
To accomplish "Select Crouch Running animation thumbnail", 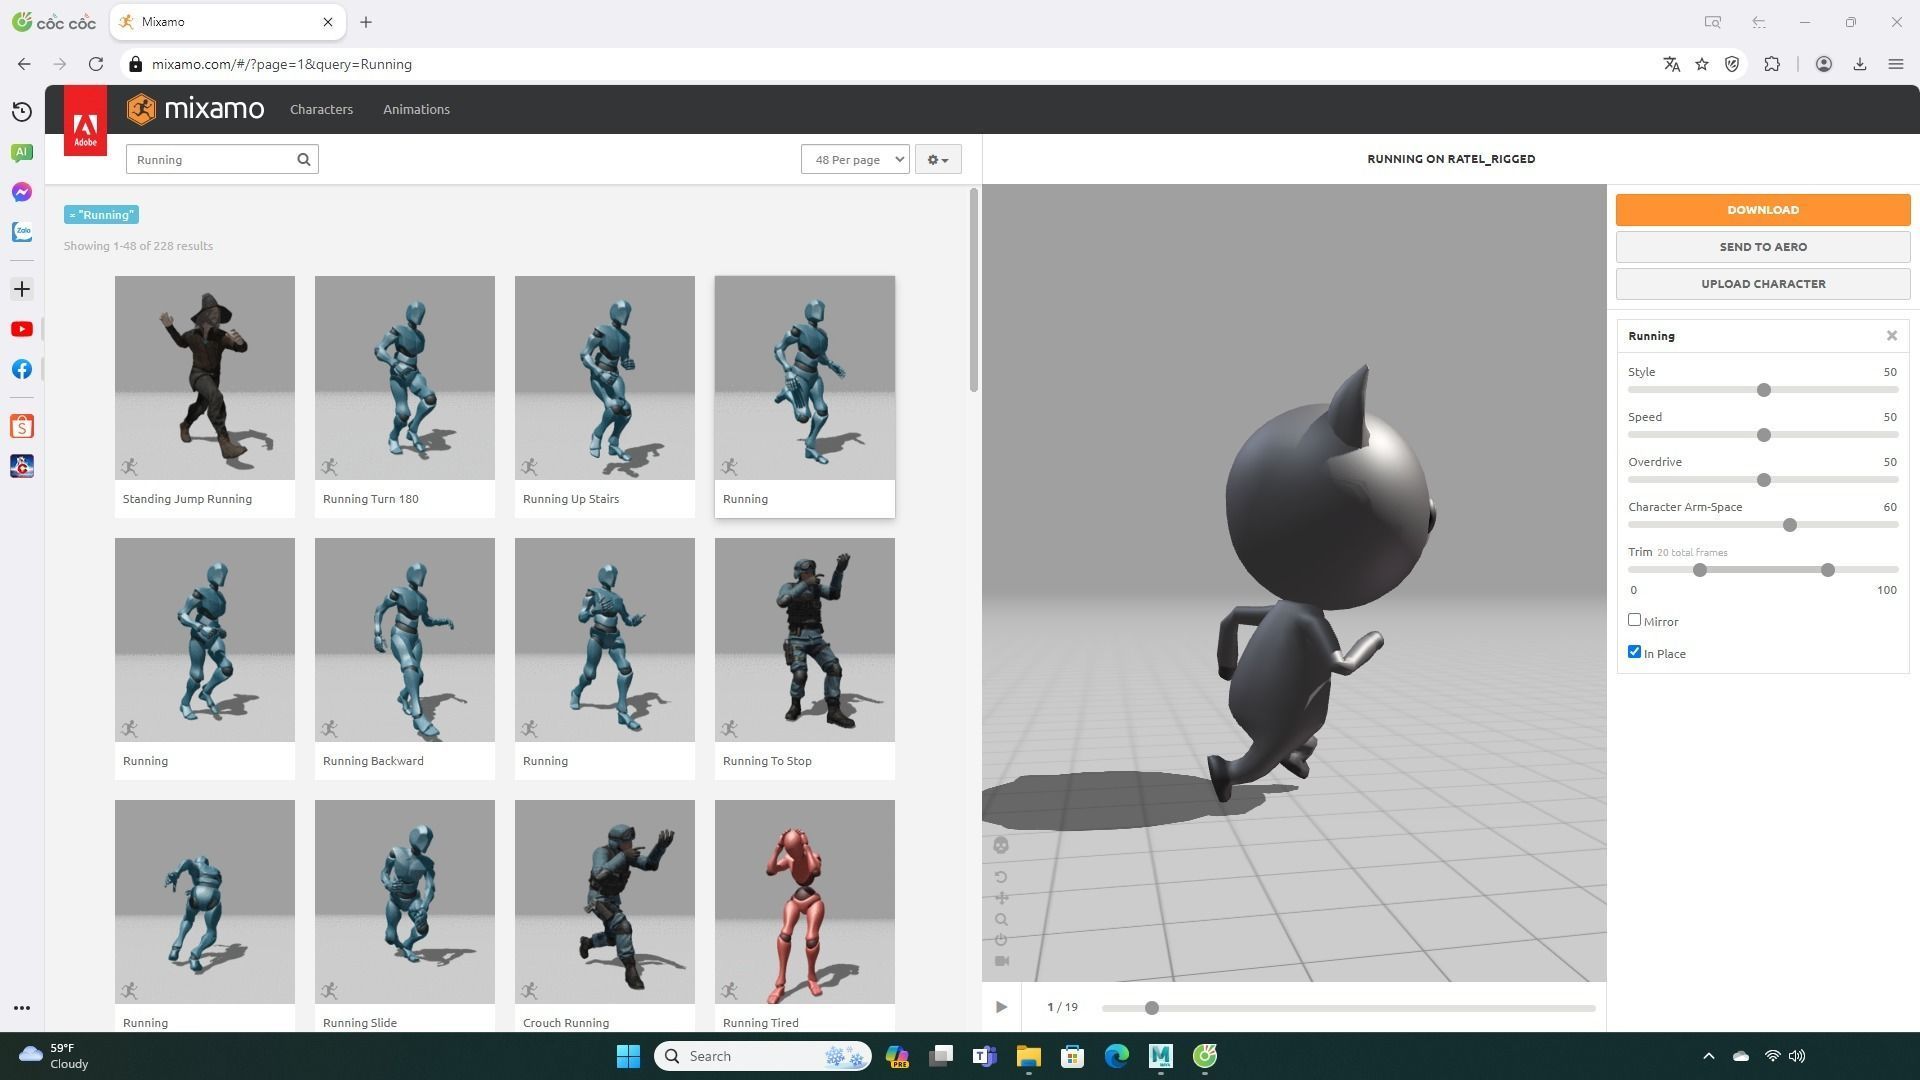I will pos(605,902).
